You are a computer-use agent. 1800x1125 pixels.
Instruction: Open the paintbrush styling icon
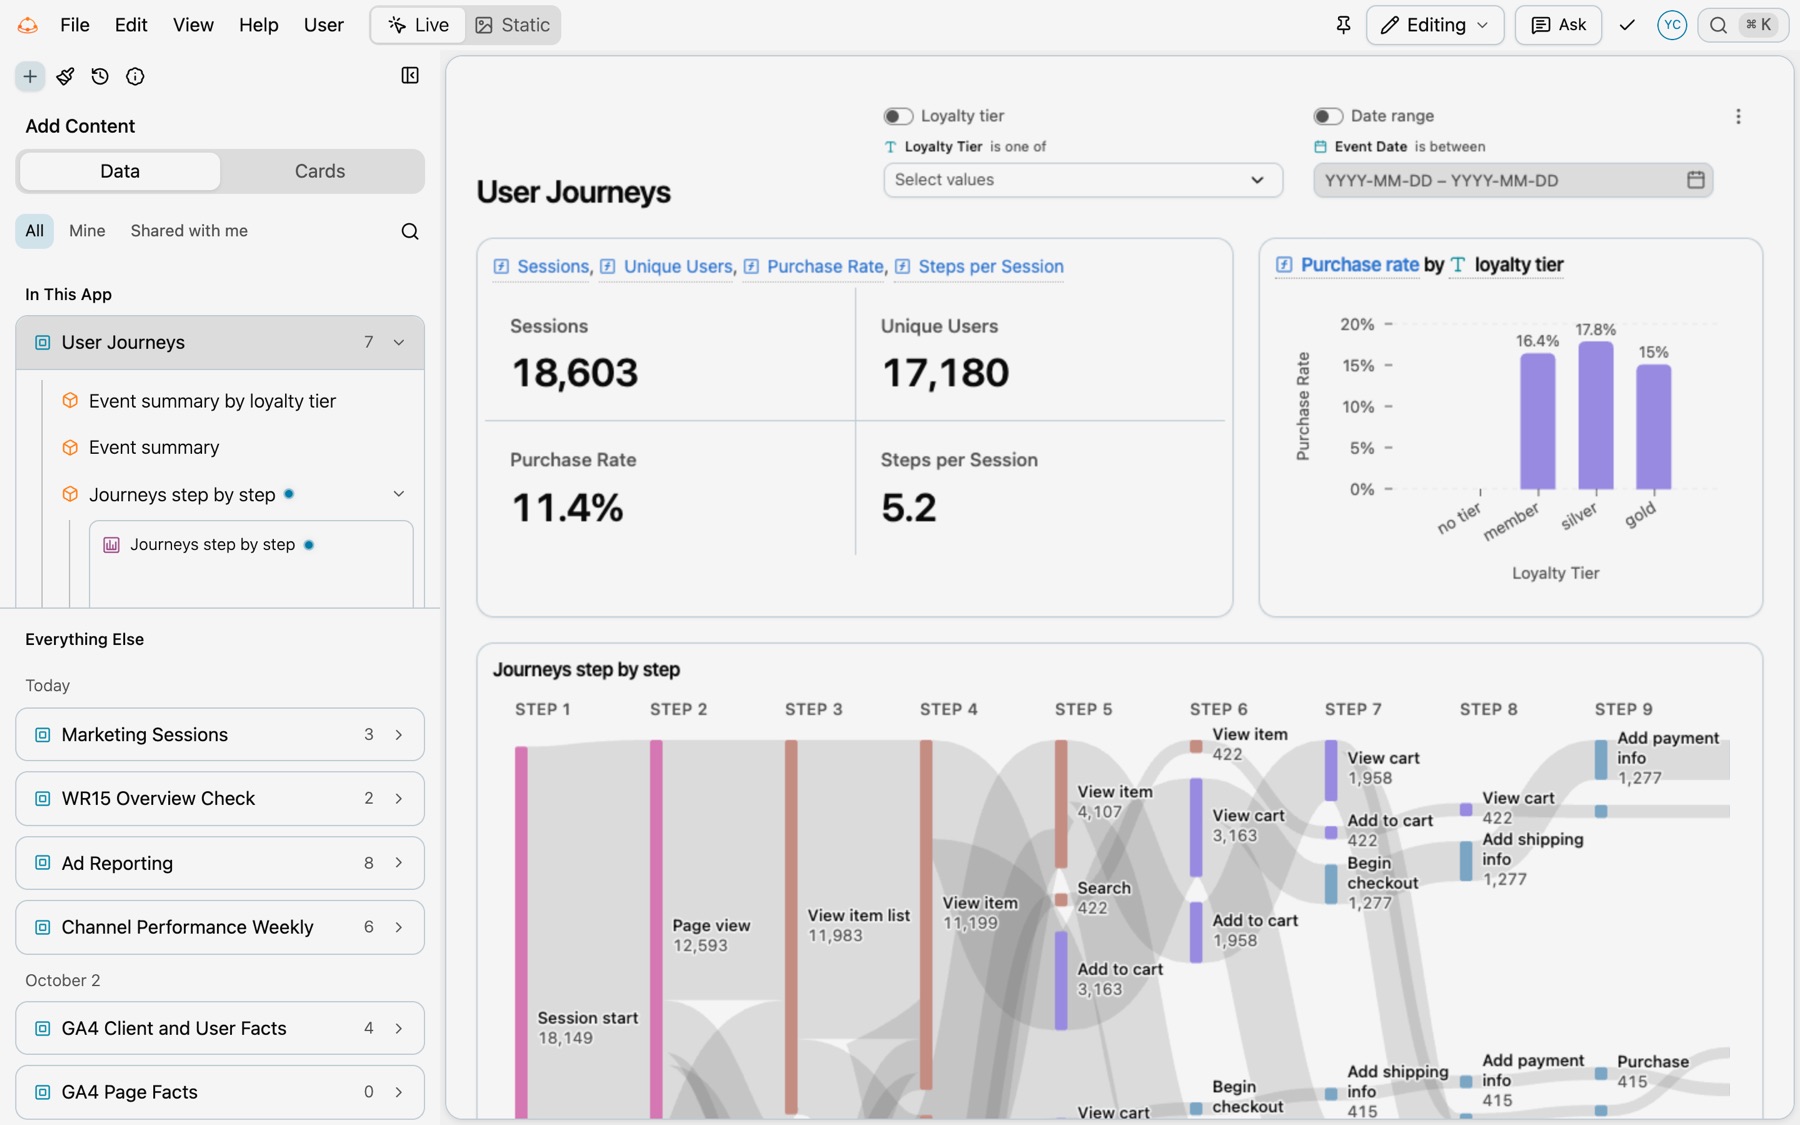tap(65, 76)
